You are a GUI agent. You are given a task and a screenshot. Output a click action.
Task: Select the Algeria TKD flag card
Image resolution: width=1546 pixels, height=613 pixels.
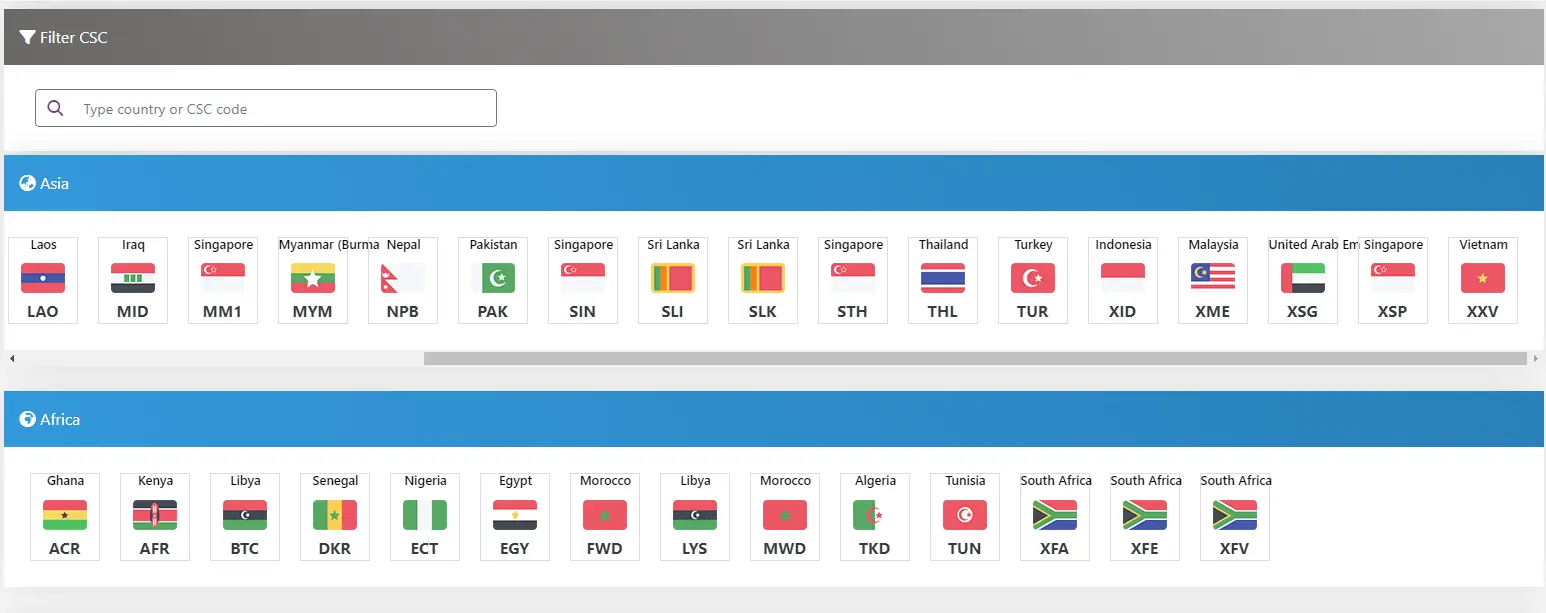tap(875, 517)
